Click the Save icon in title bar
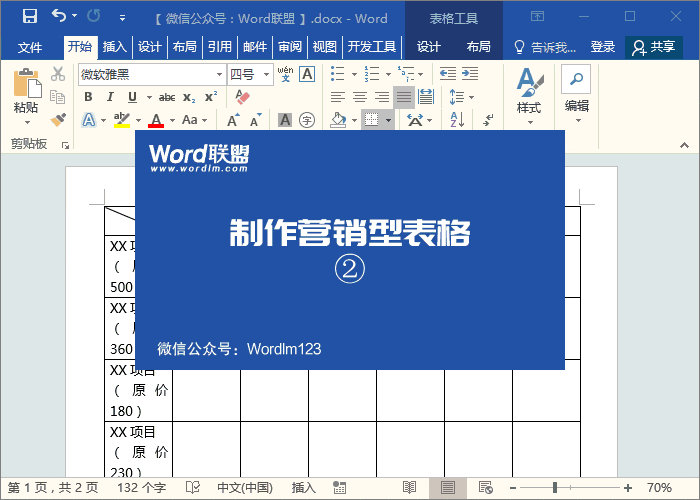700x500 pixels. (x=30, y=17)
